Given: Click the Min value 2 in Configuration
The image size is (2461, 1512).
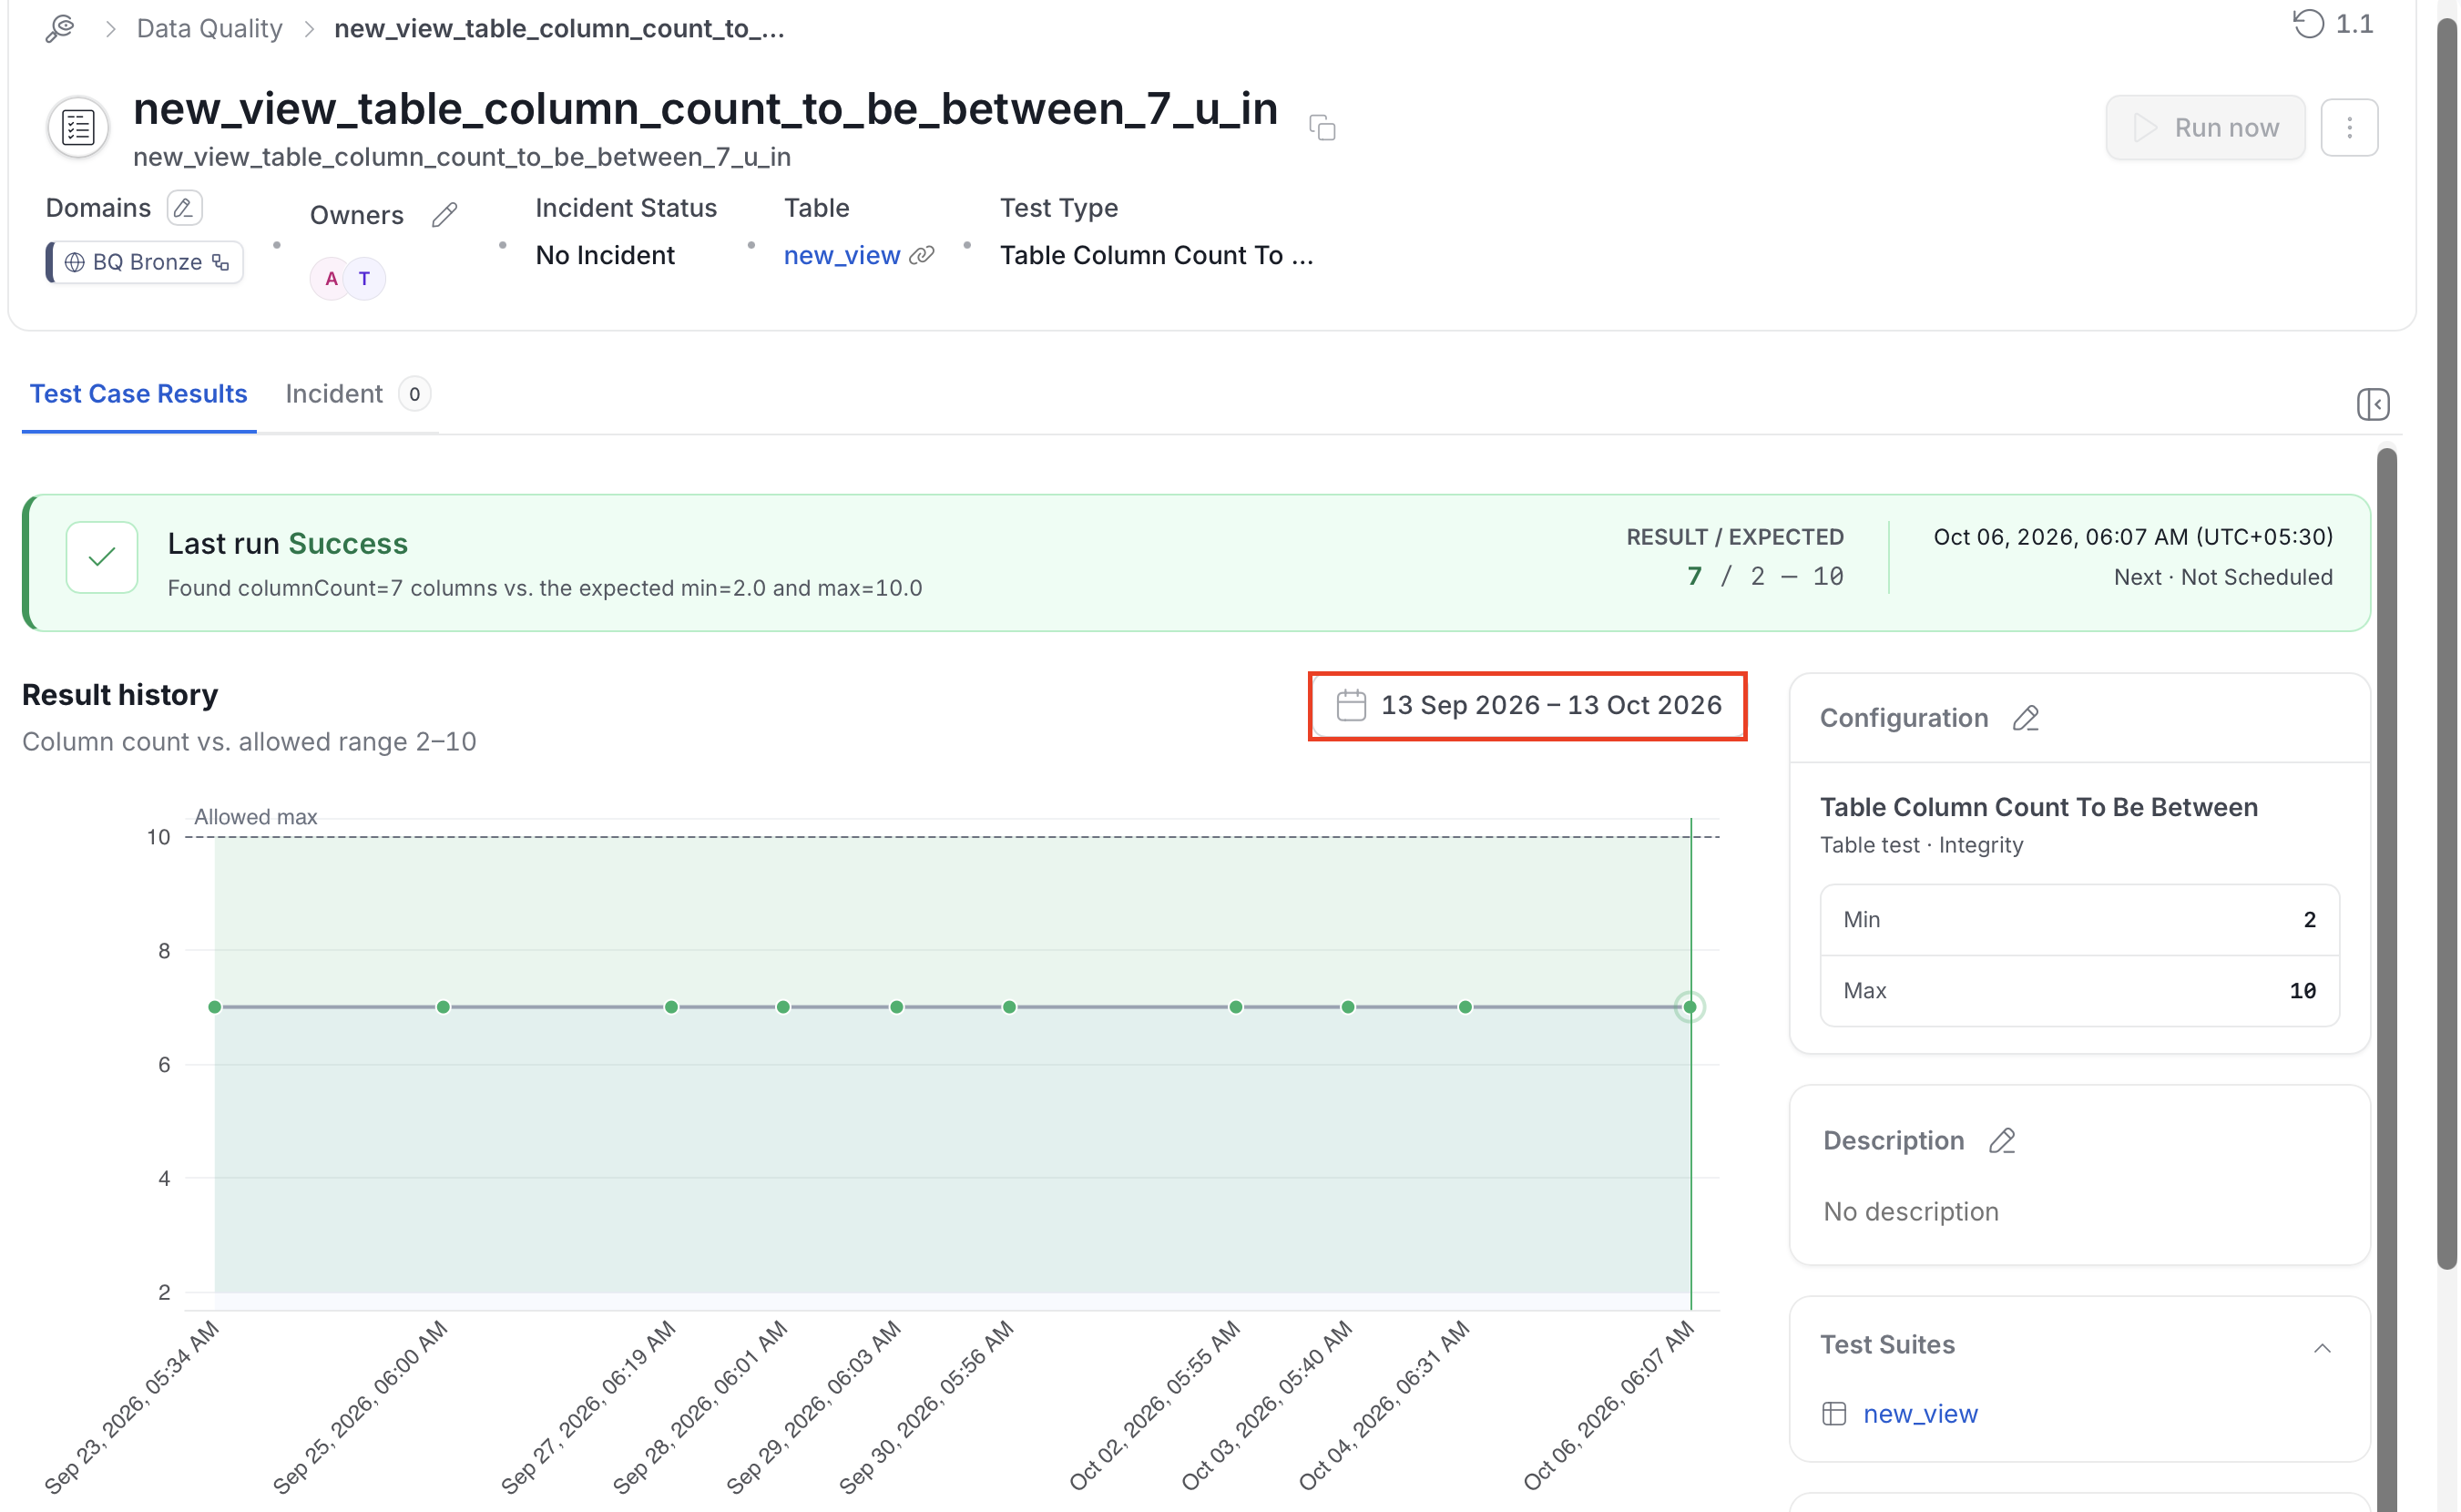Looking at the screenshot, I should tap(2309, 919).
